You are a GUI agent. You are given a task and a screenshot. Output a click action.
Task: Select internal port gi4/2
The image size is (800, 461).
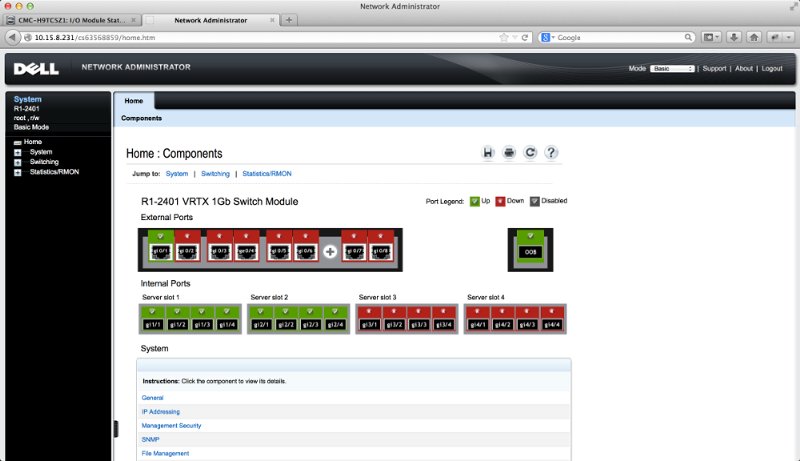[x=503, y=319]
